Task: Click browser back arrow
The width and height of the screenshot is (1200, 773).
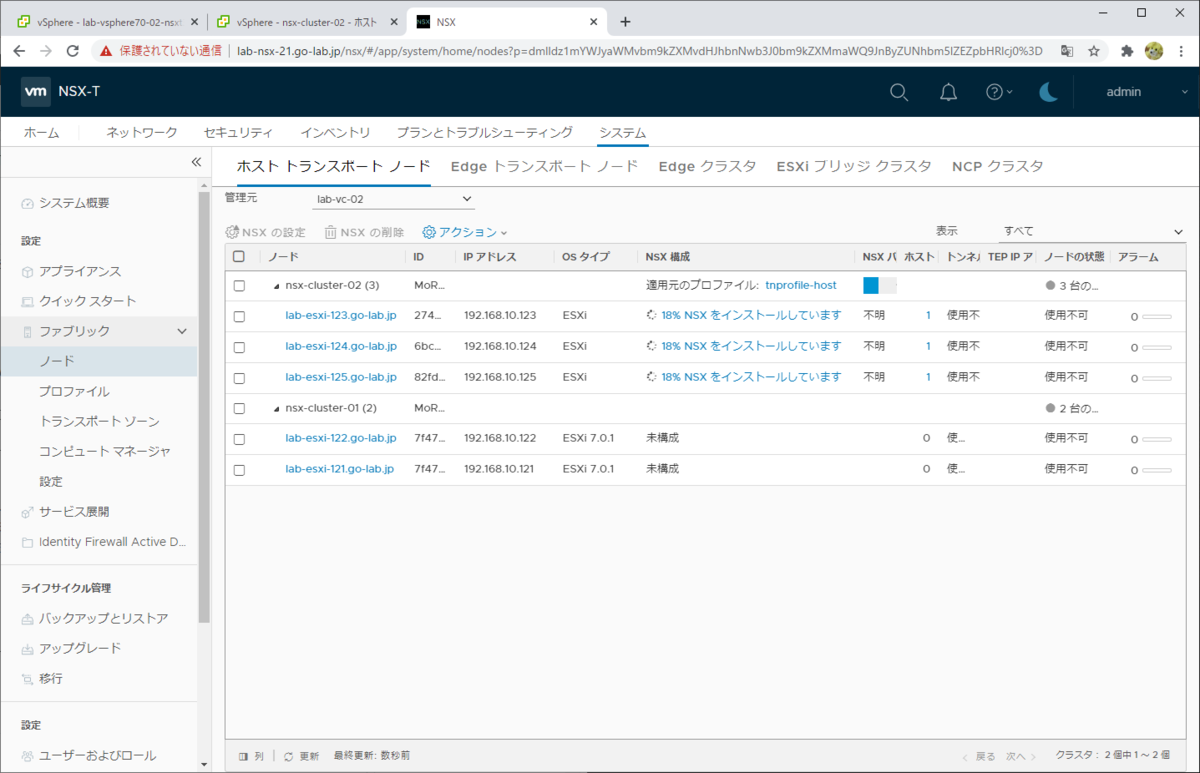Action: (20, 50)
